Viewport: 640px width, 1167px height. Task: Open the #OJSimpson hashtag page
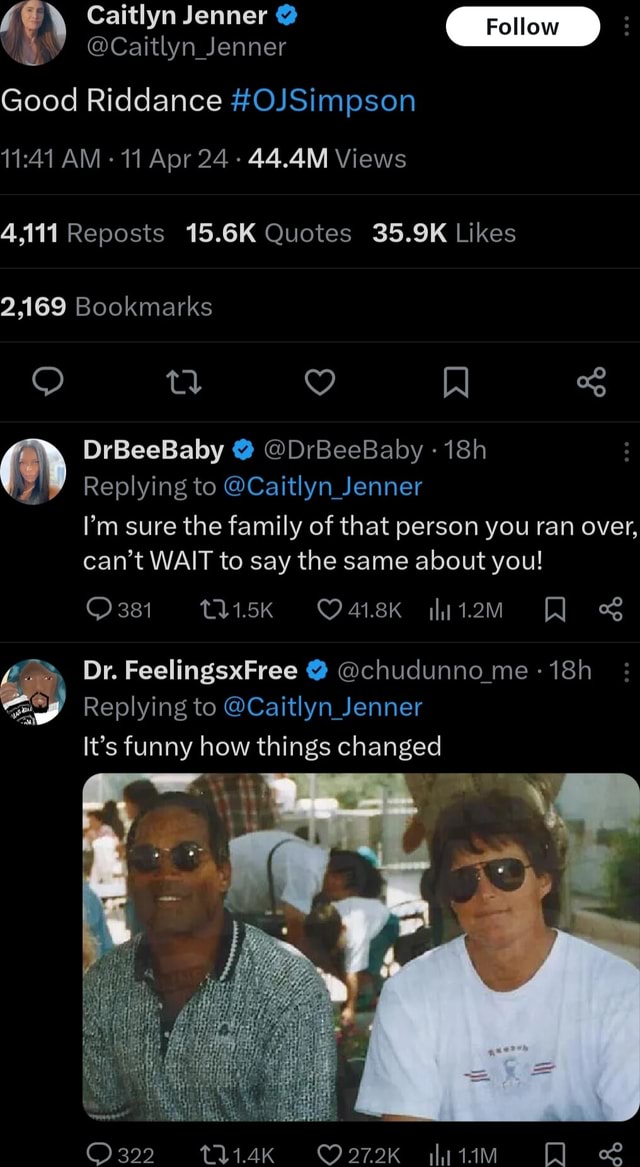322,100
